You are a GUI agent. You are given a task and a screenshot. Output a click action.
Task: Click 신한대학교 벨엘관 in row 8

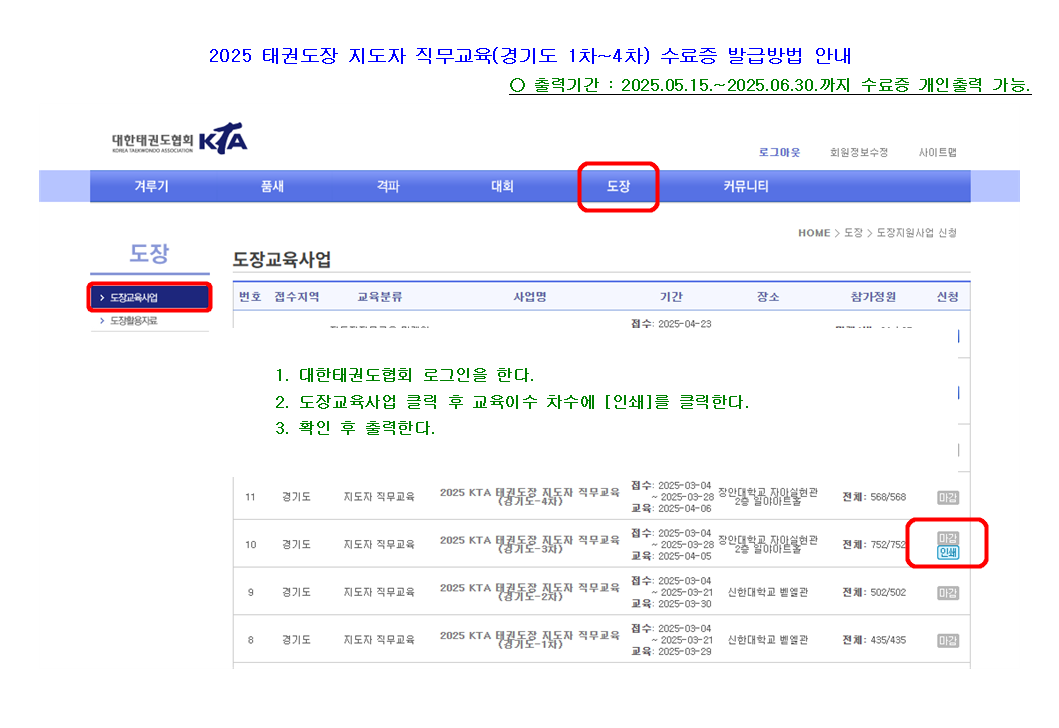pos(768,640)
